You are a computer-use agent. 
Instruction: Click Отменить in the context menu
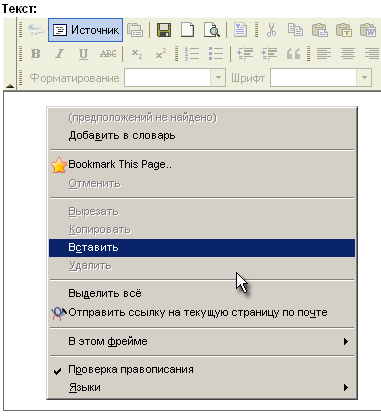pyautogui.click(x=202, y=184)
